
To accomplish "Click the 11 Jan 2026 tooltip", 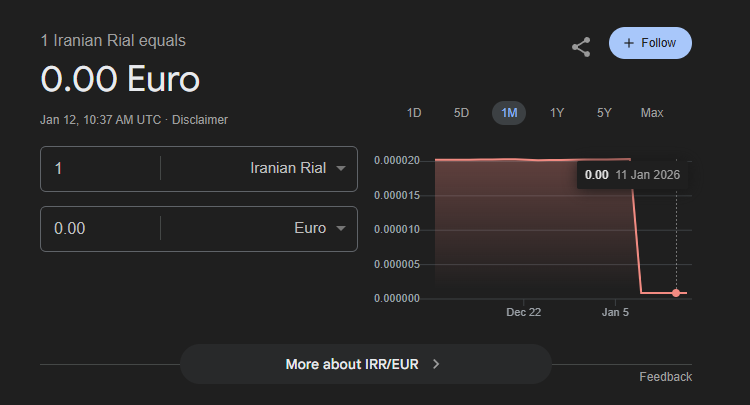I will 632,175.
